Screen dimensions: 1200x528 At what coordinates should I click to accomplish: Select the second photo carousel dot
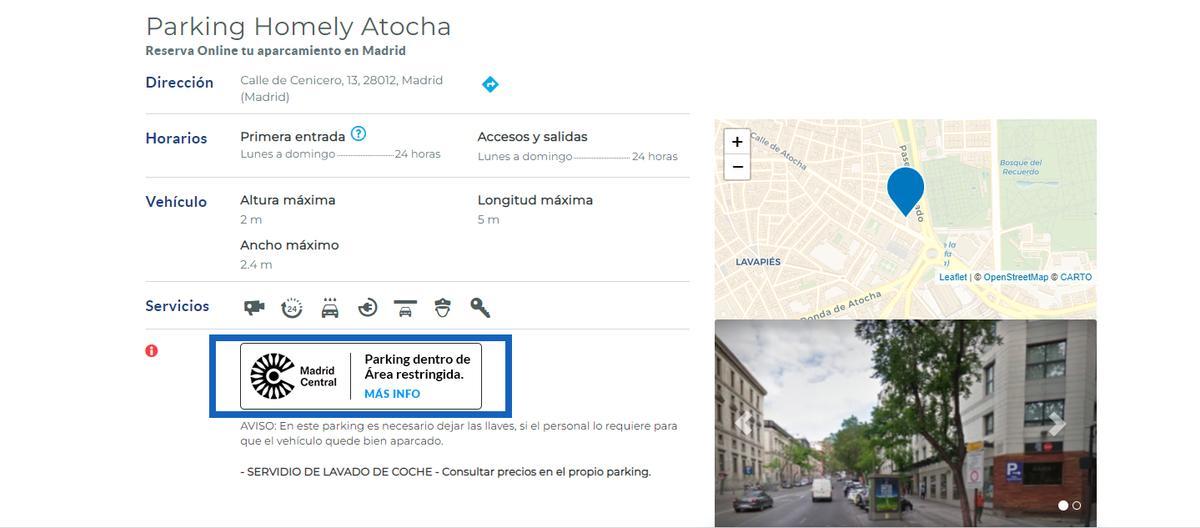(1077, 506)
